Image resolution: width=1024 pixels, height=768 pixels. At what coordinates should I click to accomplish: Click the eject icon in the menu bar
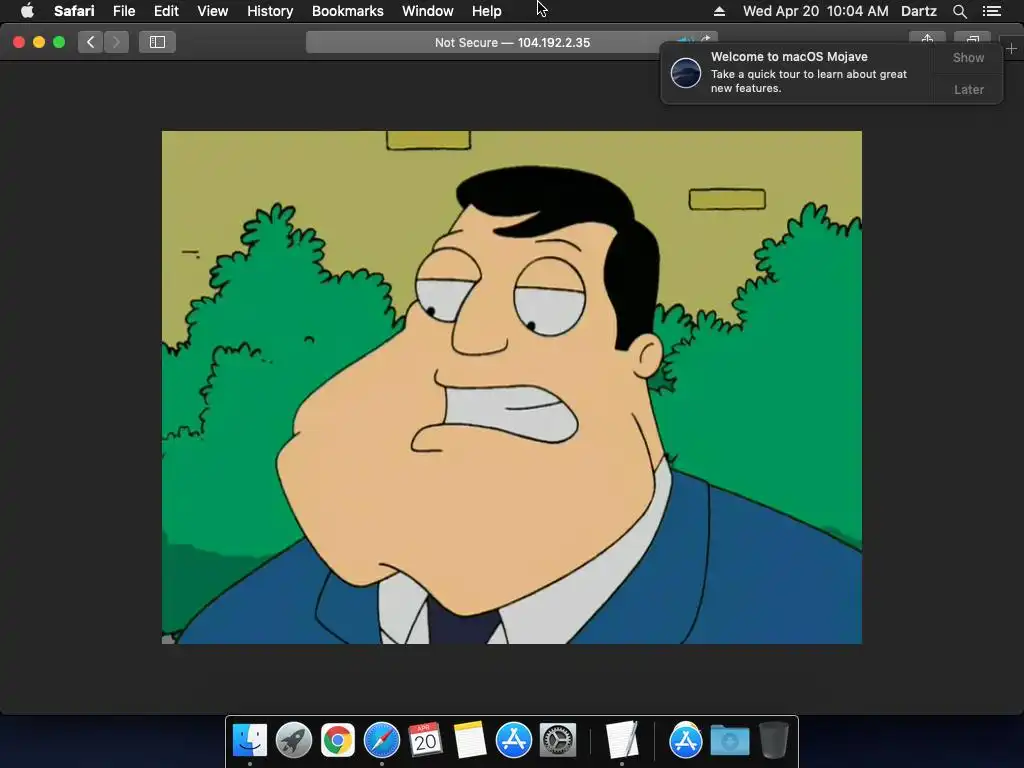pyautogui.click(x=719, y=11)
